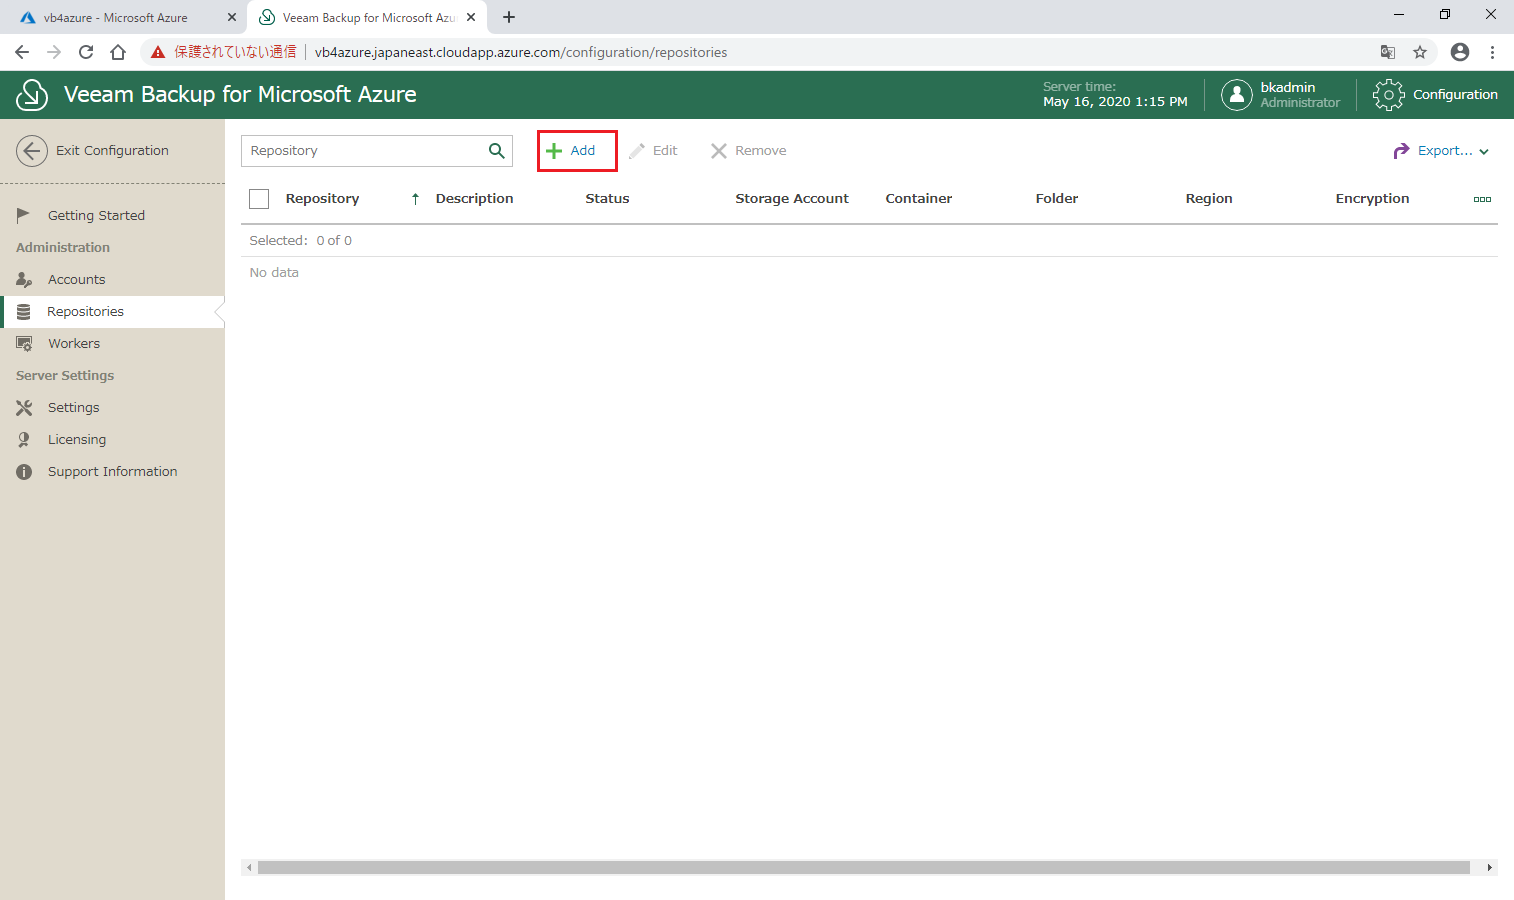This screenshot has width=1514, height=900.
Task: Click the Getting Started flag icon
Action: point(24,215)
